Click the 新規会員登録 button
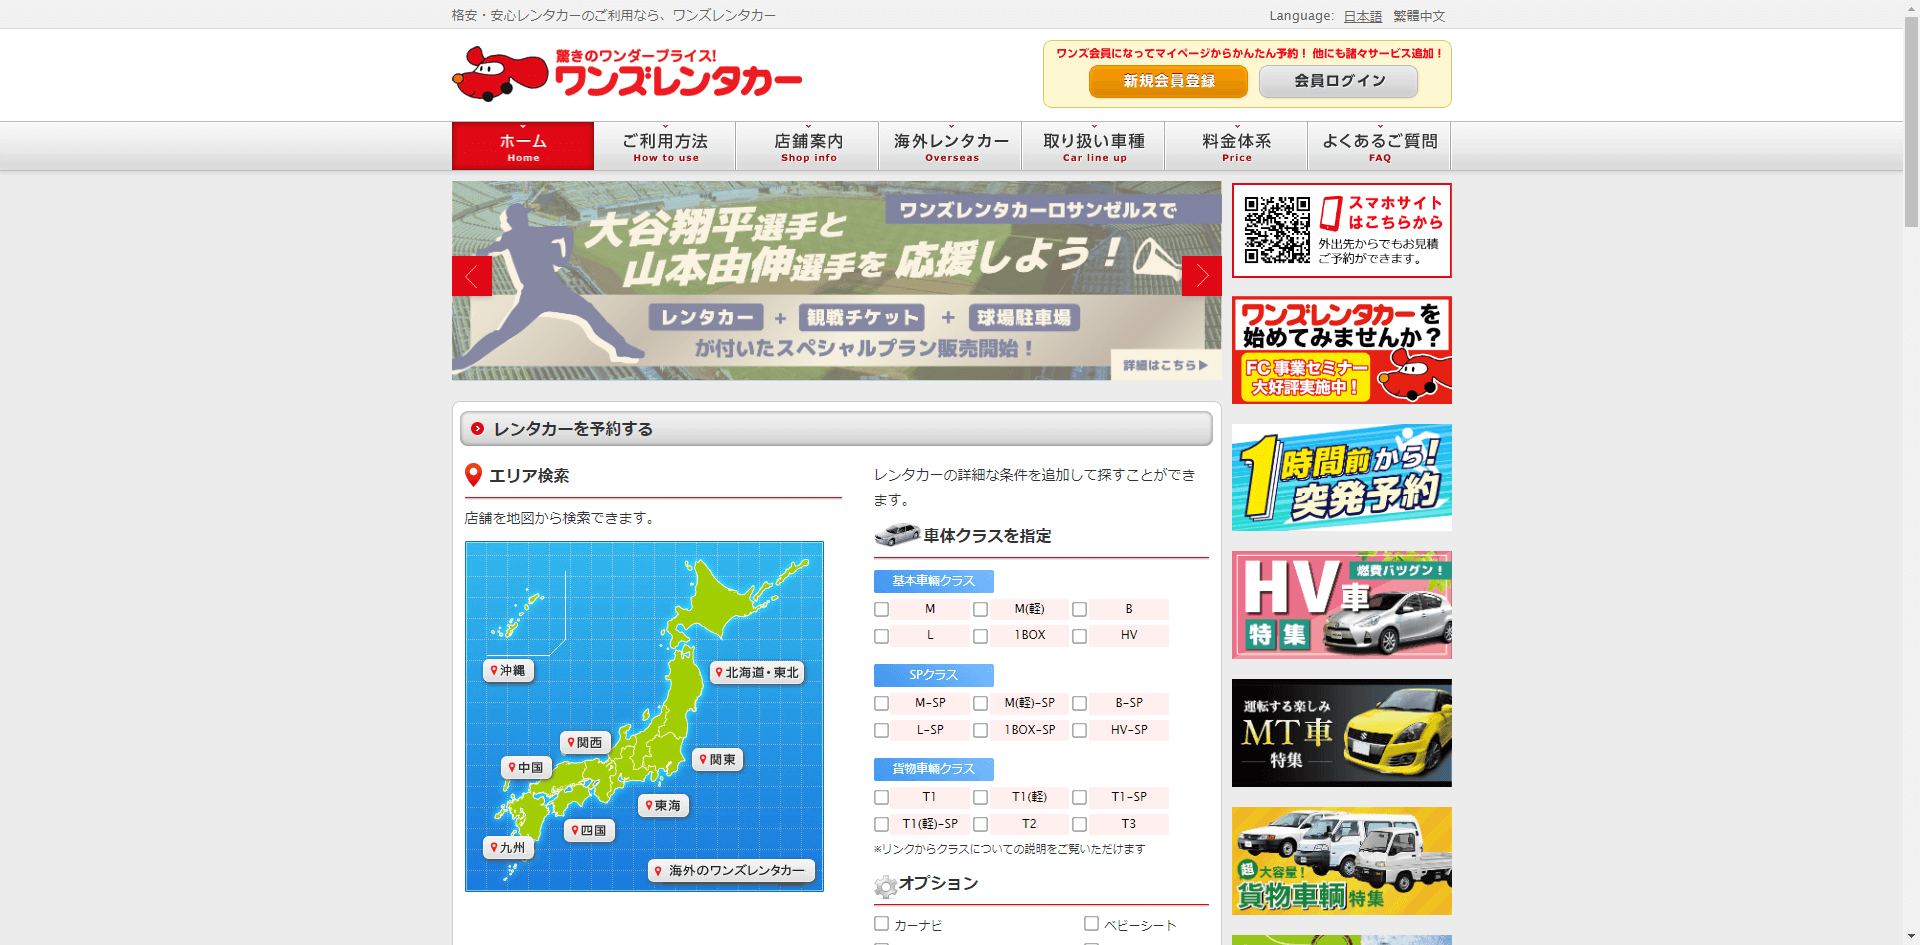Viewport: 1920px width, 945px height. pos(1168,81)
